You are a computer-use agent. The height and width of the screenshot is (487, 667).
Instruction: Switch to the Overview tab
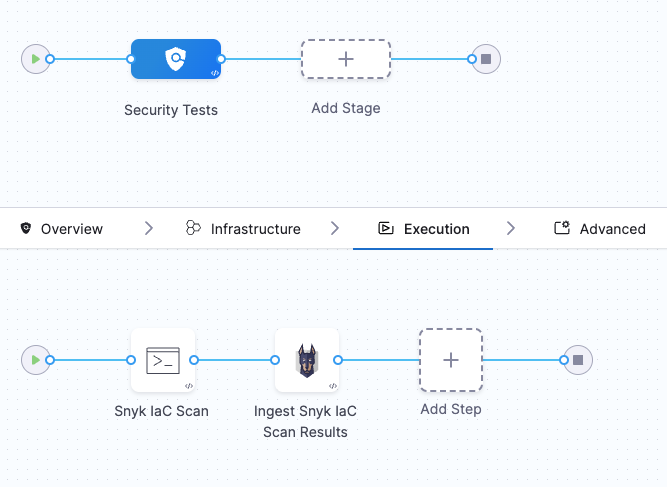click(62, 229)
